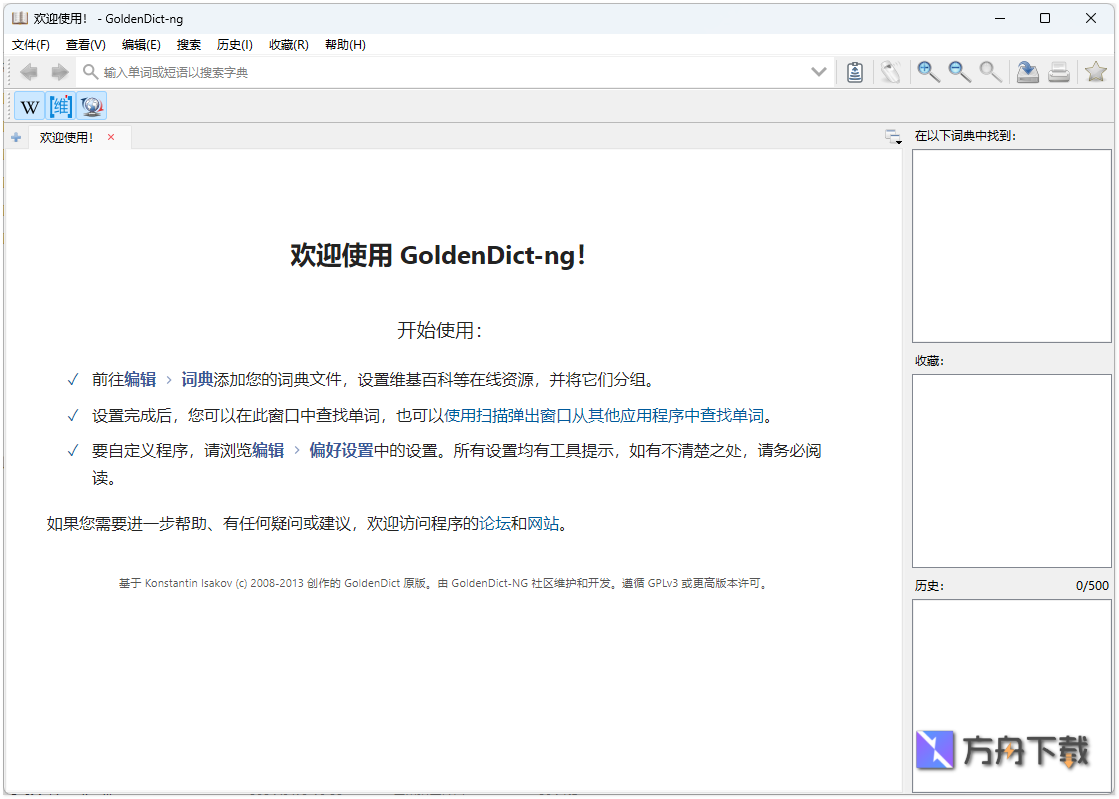Screen dimensions: 1119x799
Task: Add current page to favorites star
Action: tap(1095, 71)
